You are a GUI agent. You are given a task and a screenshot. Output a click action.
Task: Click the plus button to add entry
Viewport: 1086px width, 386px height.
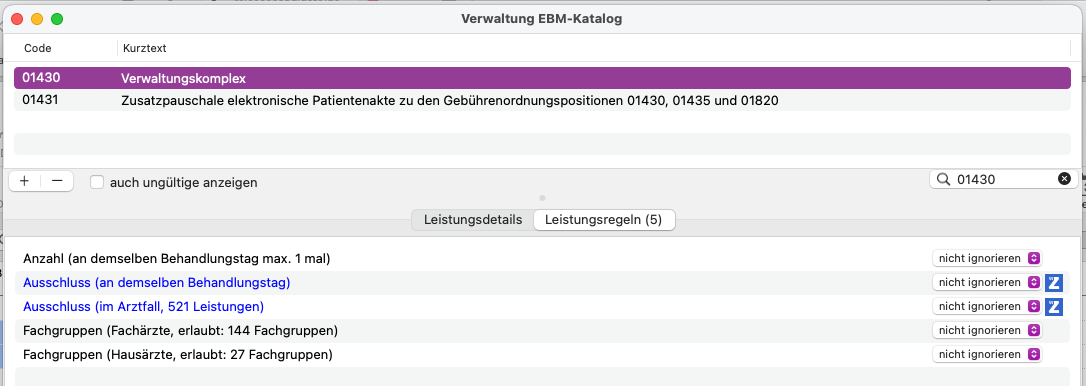pos(24,181)
